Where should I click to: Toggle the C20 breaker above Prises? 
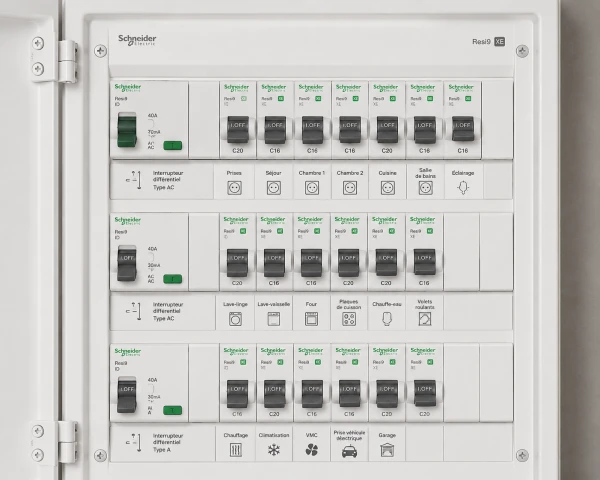coord(238,130)
